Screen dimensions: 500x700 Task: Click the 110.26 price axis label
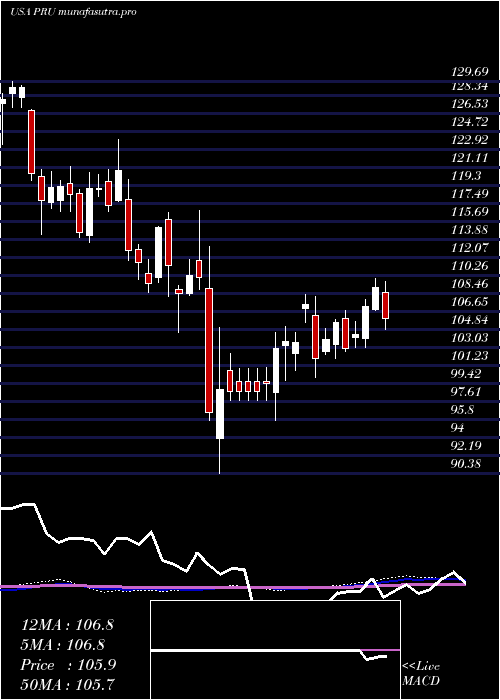point(469,266)
